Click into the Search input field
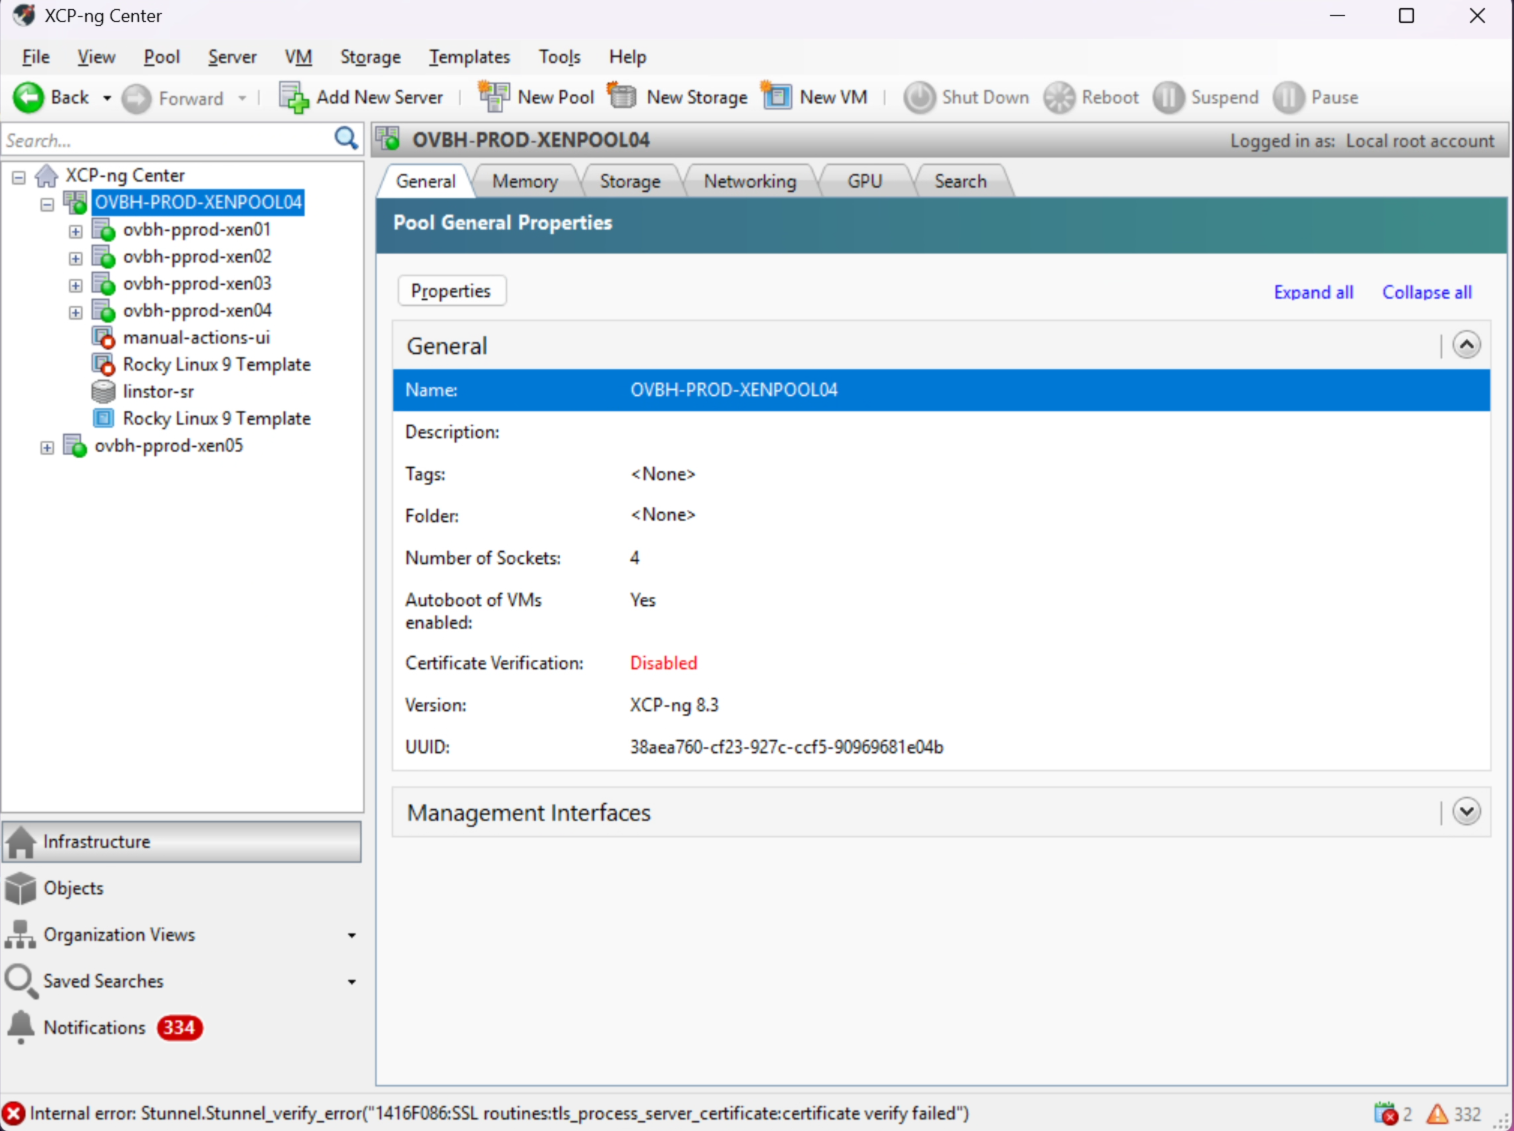Viewport: 1514px width, 1131px height. point(165,140)
